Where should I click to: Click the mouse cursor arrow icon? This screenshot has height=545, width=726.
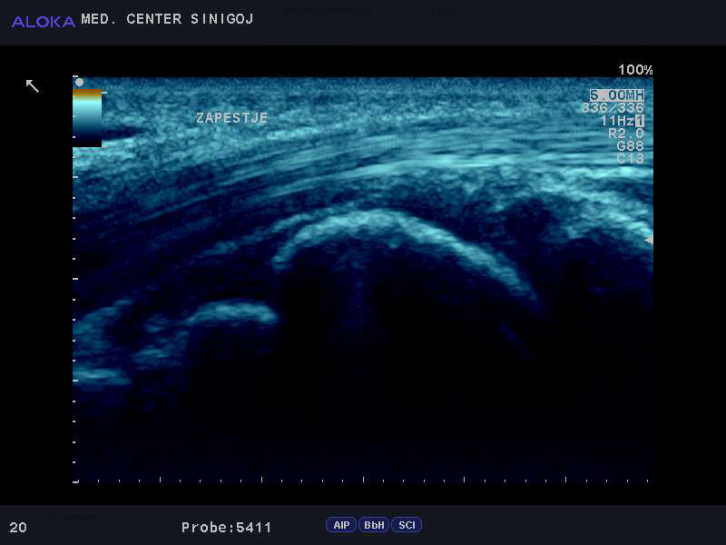click(32, 86)
